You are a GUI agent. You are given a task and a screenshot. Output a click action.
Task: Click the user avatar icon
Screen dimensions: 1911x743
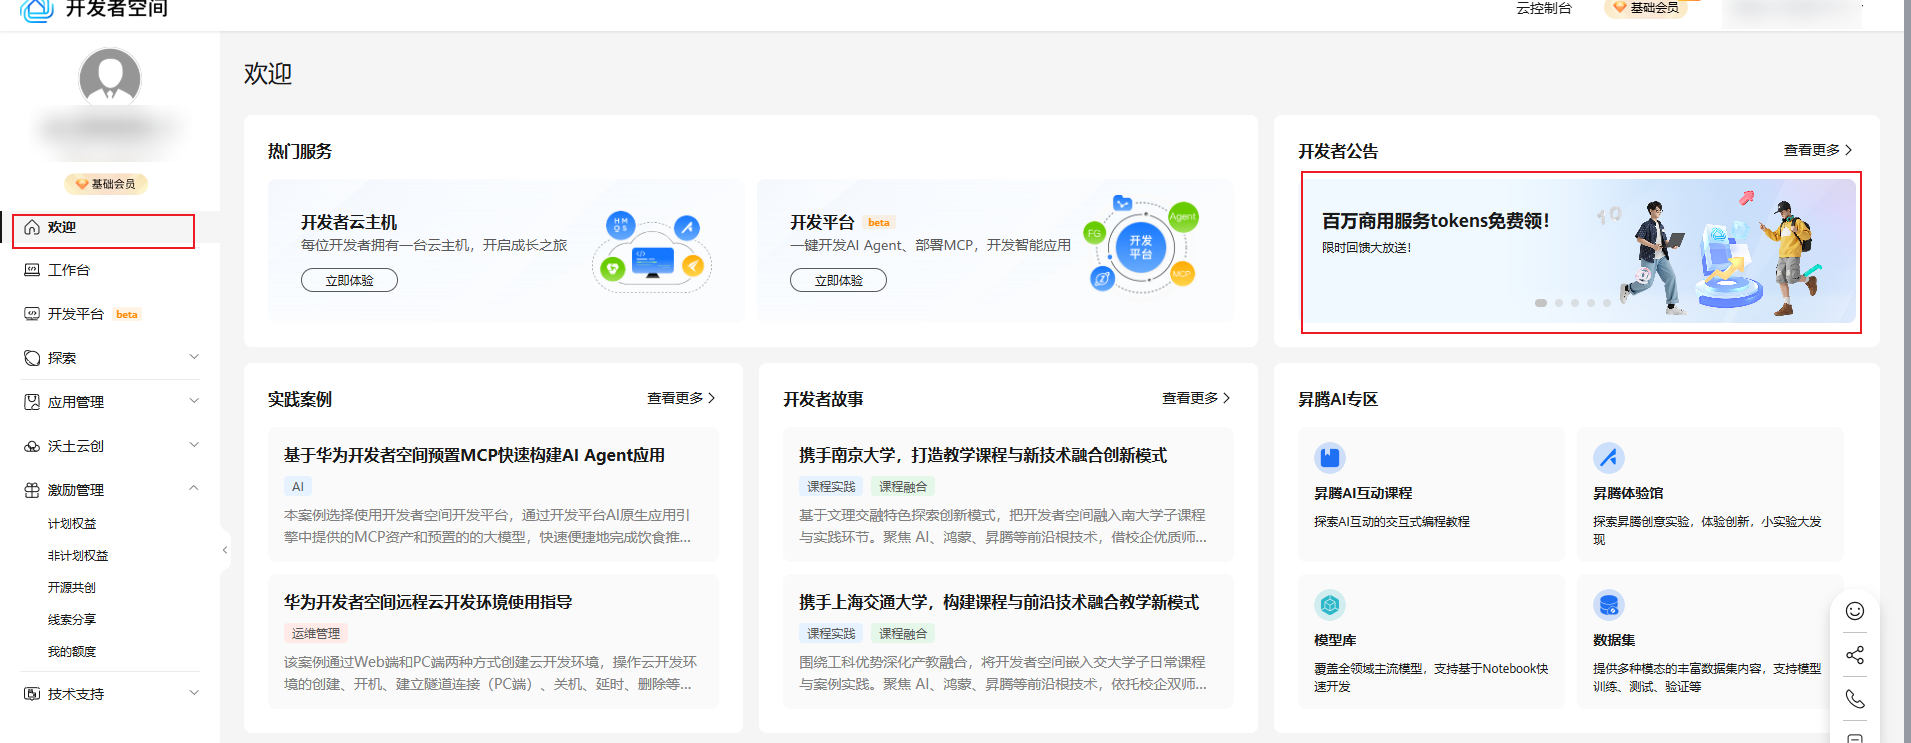(110, 76)
